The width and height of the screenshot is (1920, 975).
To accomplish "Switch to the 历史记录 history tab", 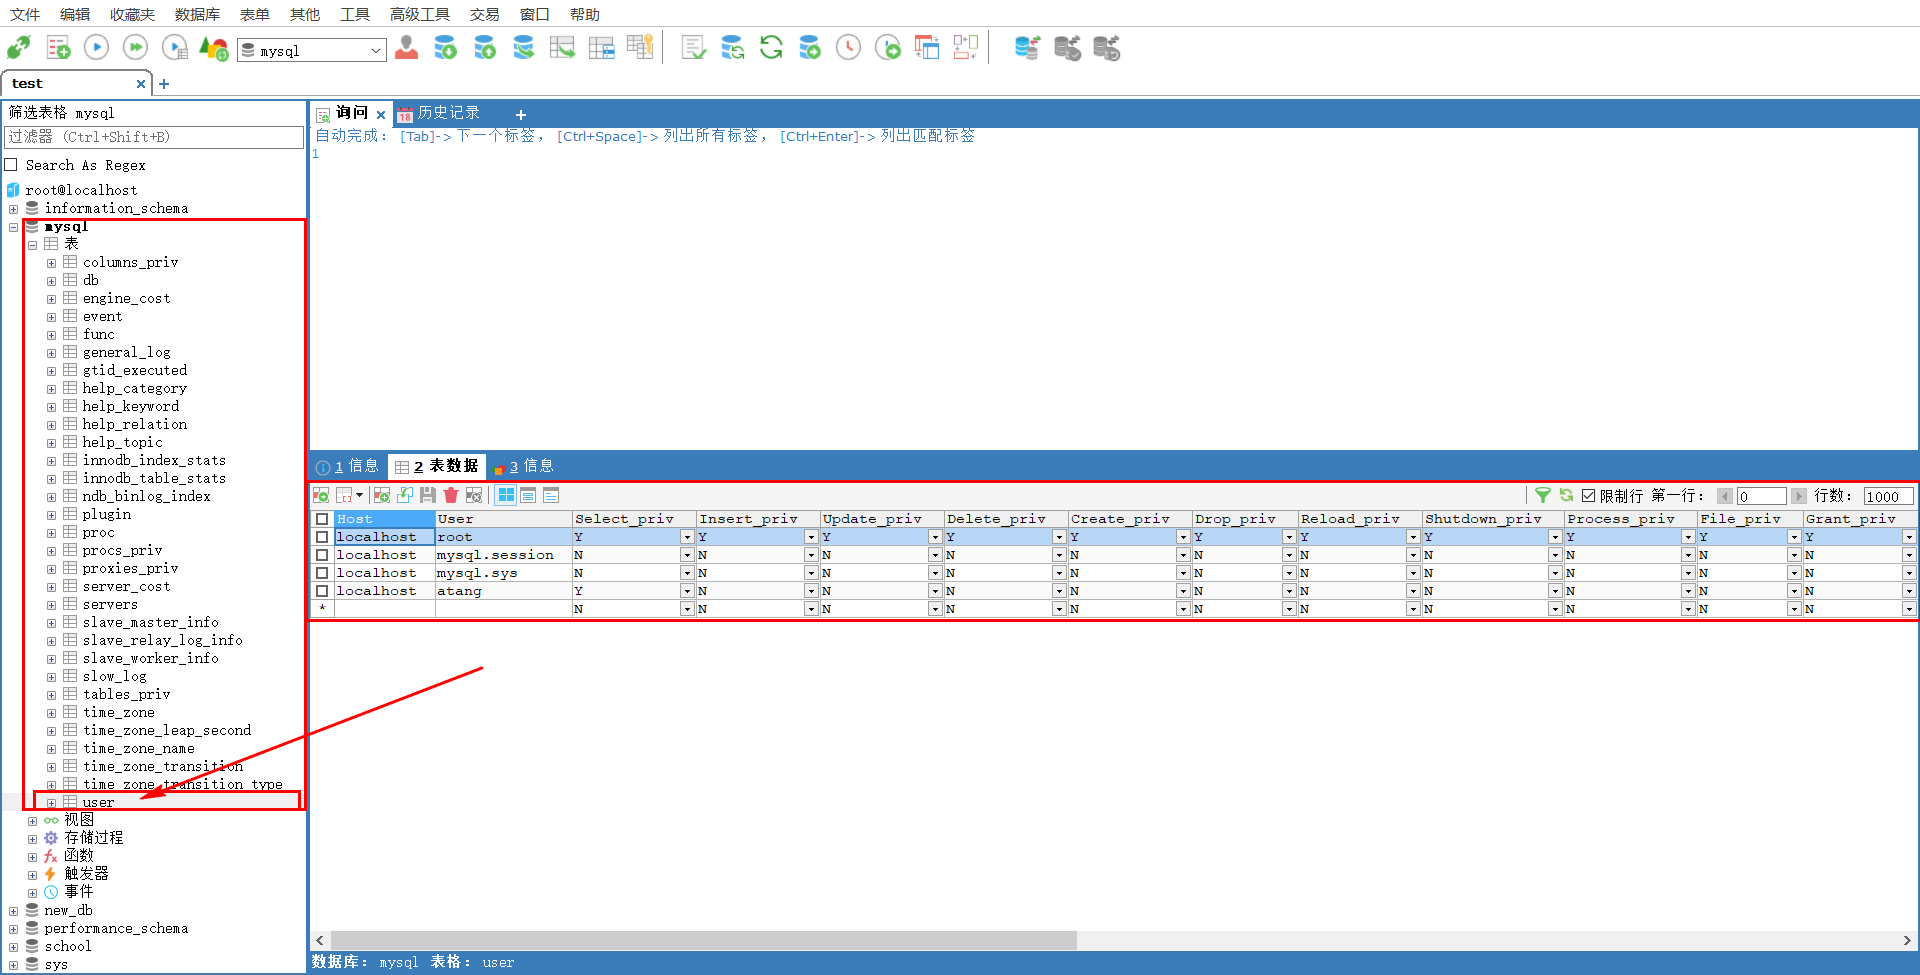I will click(438, 113).
